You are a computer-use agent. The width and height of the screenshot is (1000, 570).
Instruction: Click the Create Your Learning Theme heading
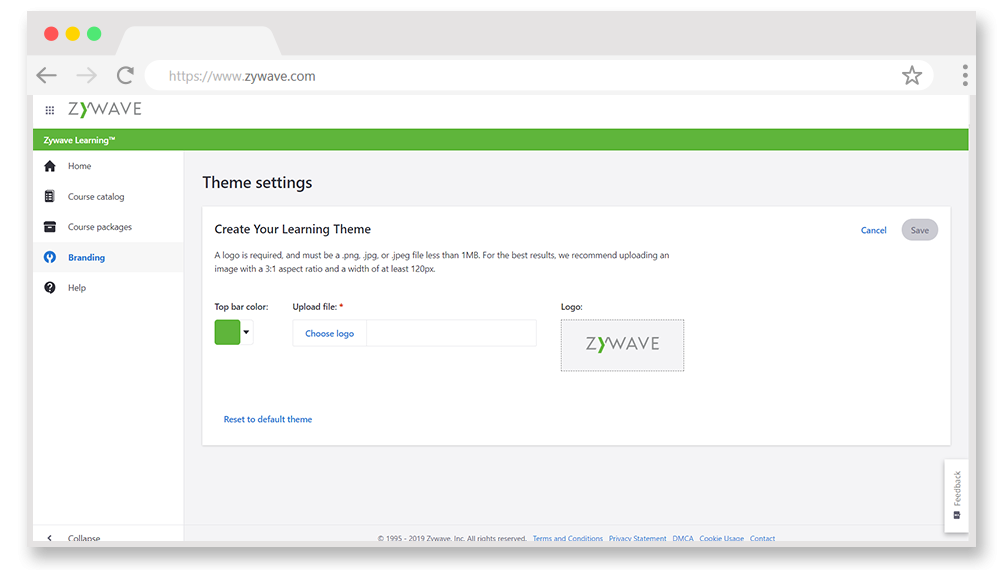[x=292, y=229]
